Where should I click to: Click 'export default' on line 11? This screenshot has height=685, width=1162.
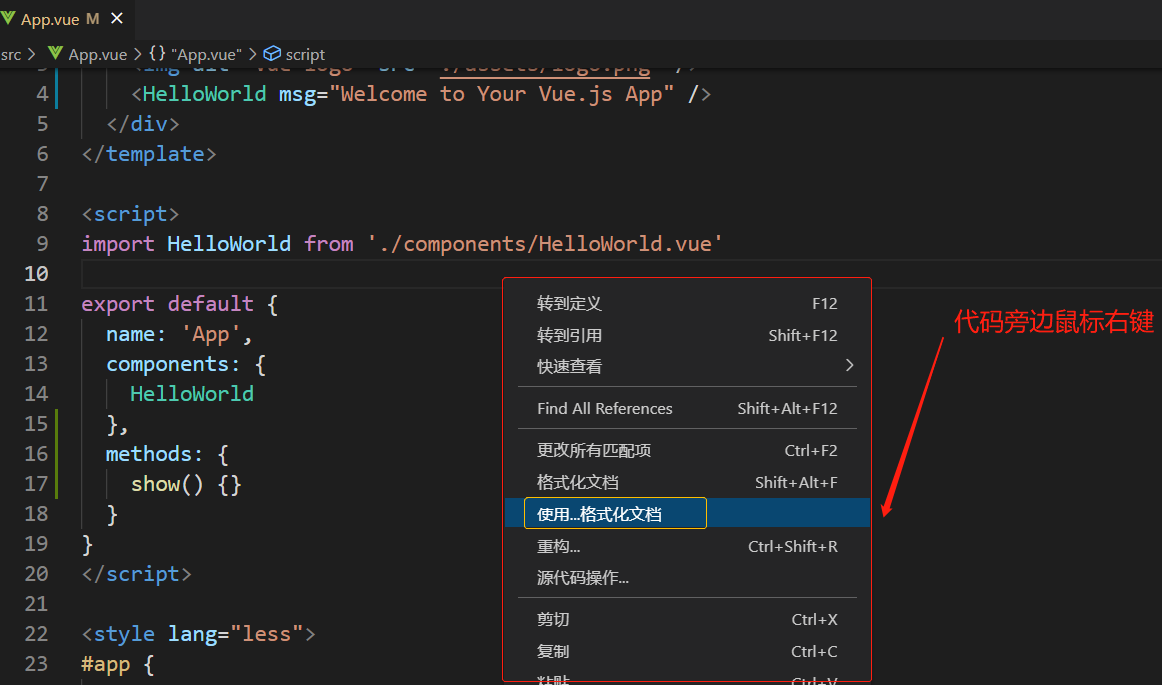[x=167, y=304]
